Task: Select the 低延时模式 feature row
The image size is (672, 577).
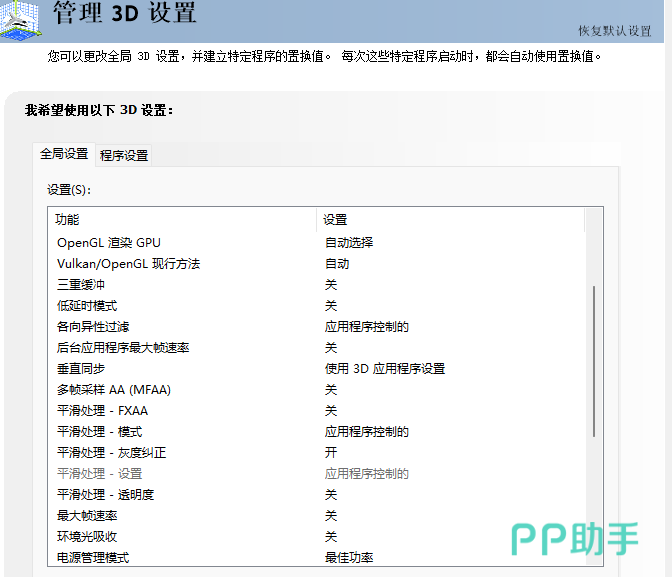Action: (x=87, y=306)
